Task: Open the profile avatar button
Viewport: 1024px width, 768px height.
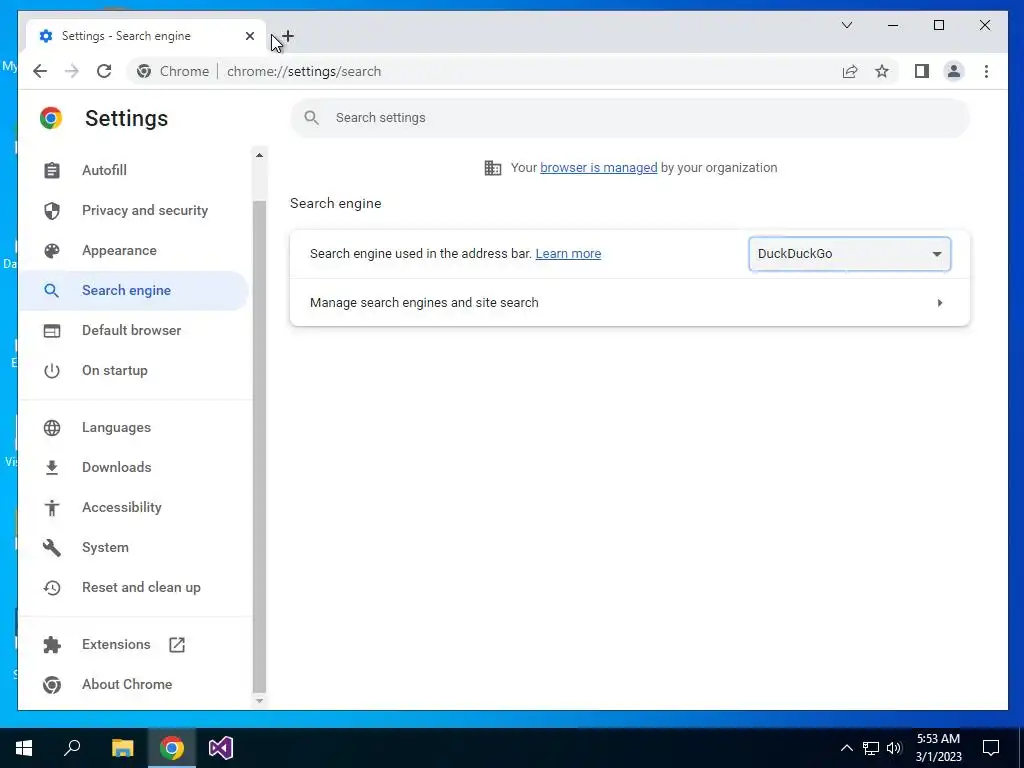Action: tap(954, 71)
